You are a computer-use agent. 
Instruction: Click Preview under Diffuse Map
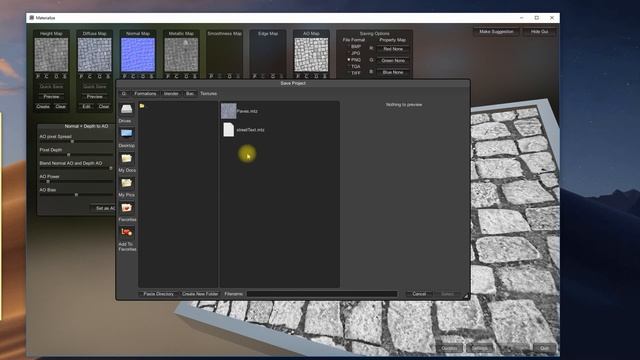click(95, 97)
